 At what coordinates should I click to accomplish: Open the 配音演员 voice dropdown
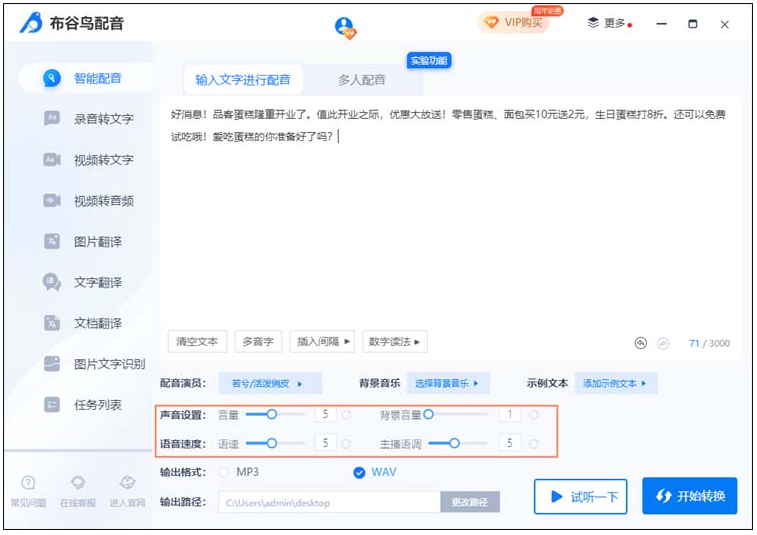pos(267,383)
